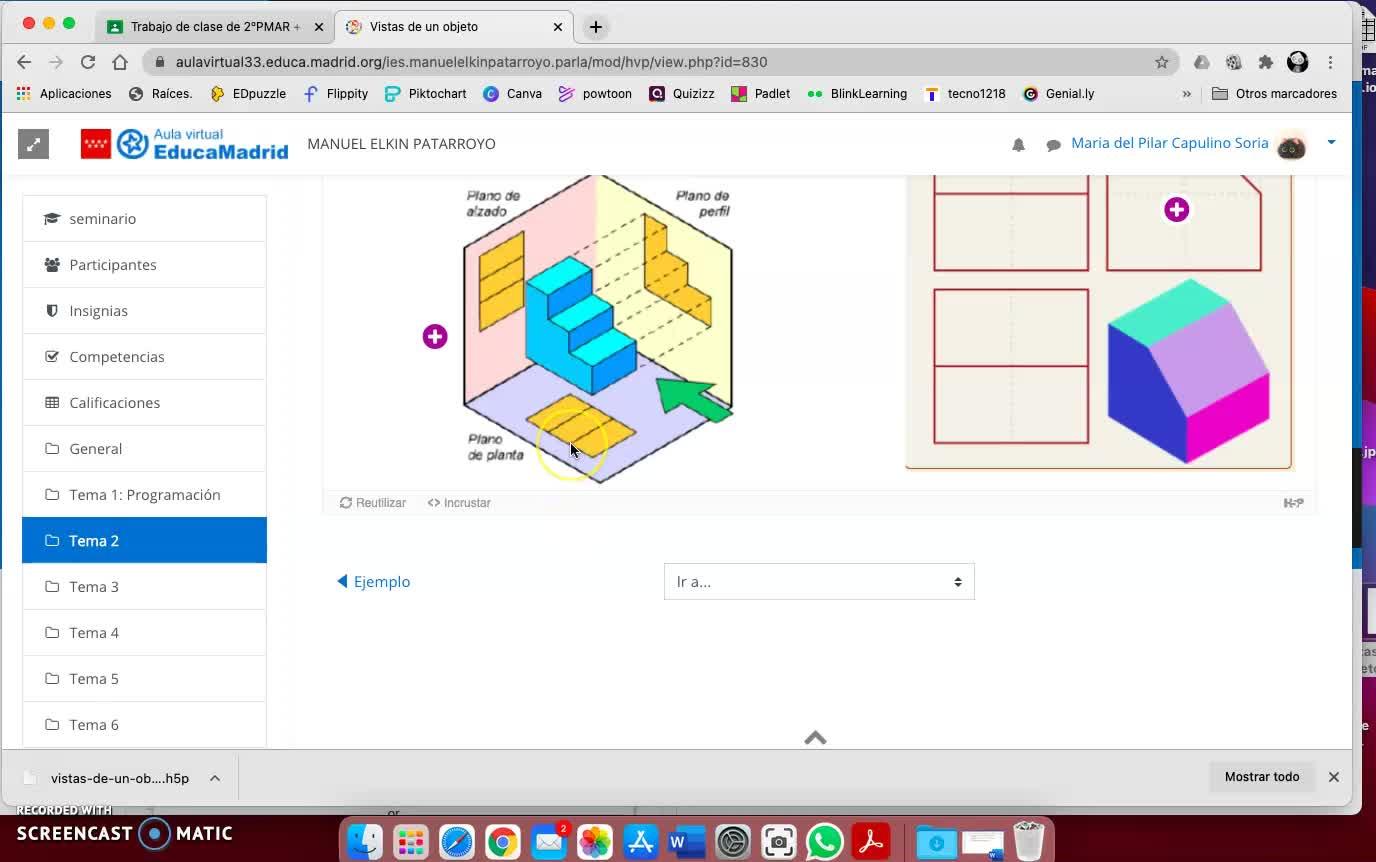This screenshot has height=862, width=1376.
Task: Go to the browser home page
Action: click(120, 62)
